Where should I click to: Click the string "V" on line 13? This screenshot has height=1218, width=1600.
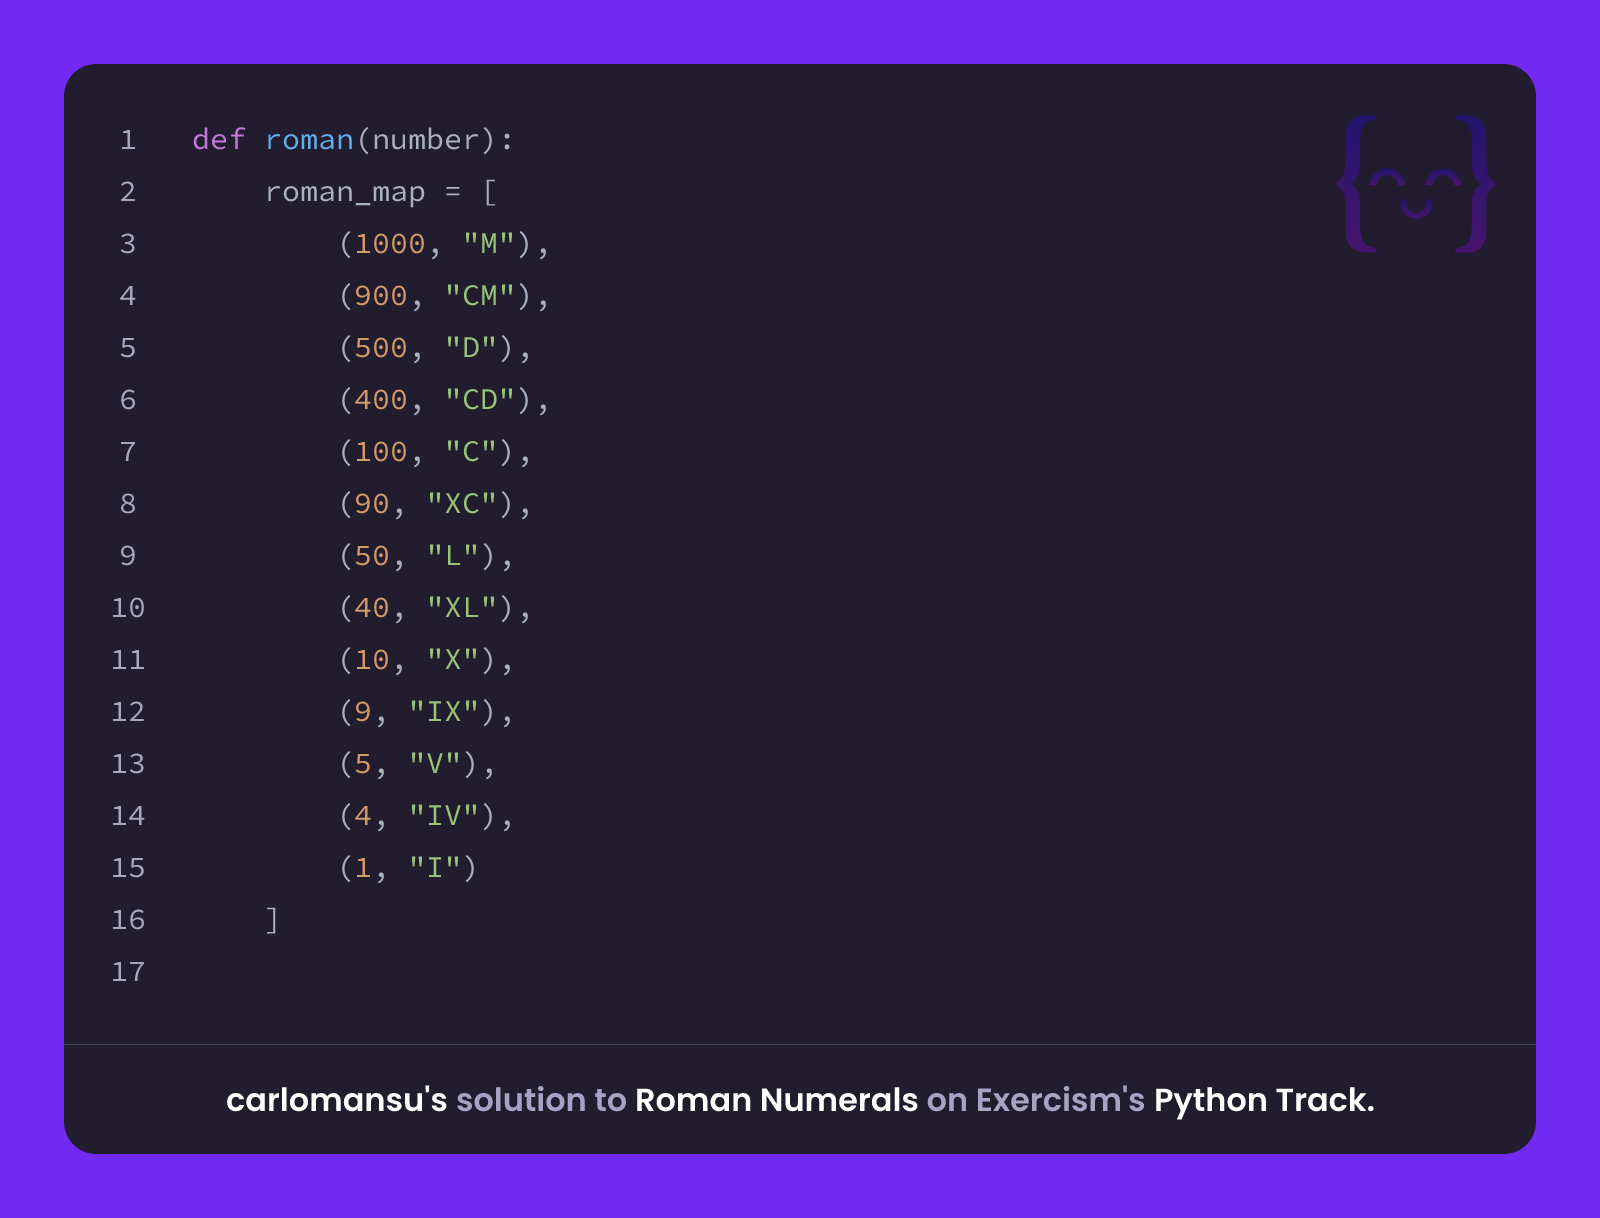435,763
